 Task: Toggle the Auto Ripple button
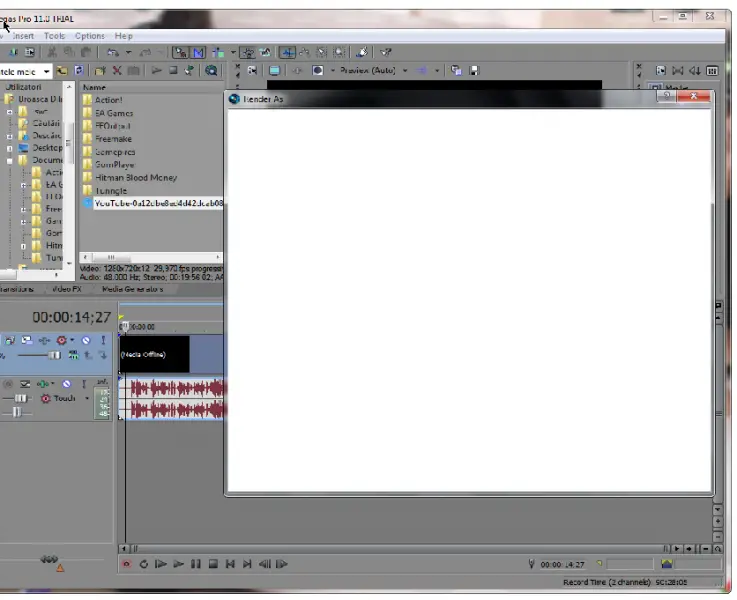(x=218, y=52)
